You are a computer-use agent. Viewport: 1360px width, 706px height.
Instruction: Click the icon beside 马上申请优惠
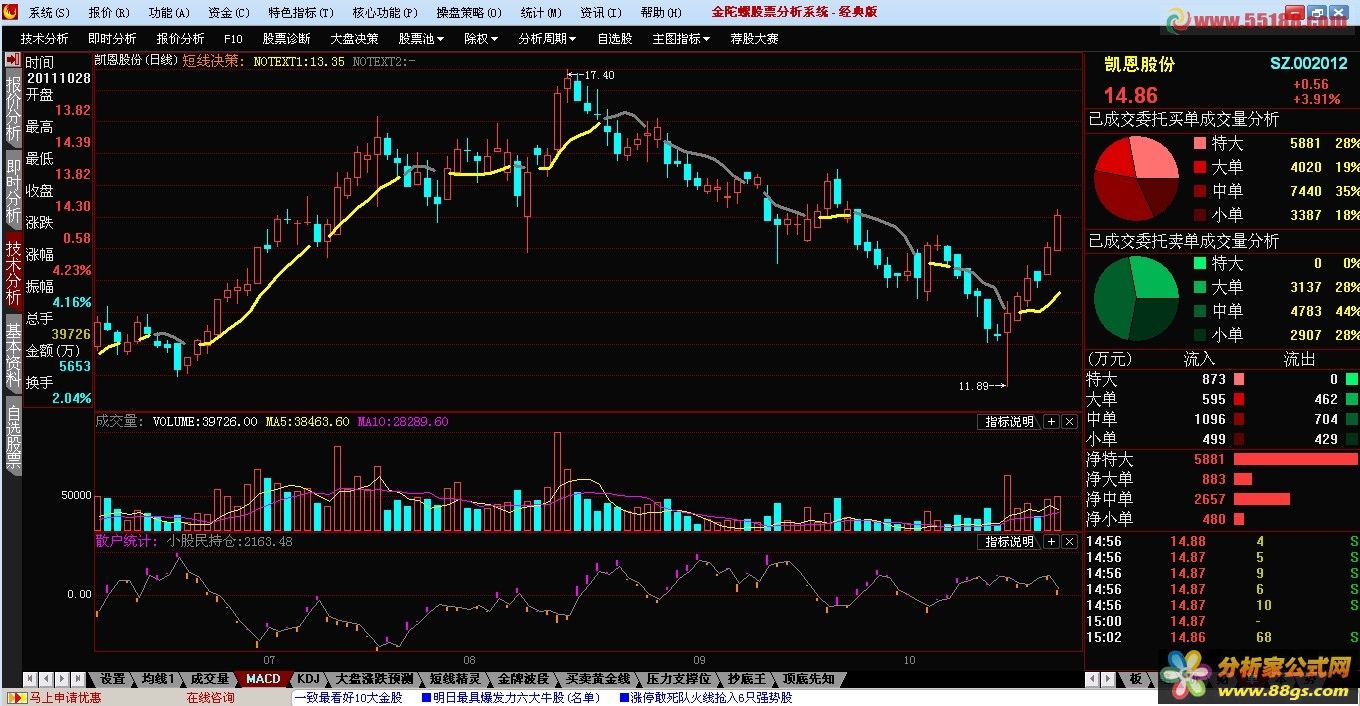coord(16,698)
